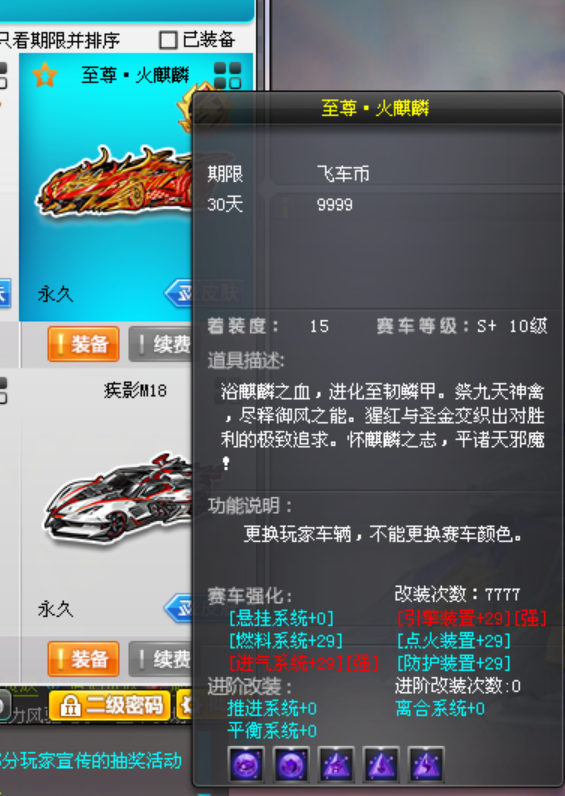Viewport: 565px width, 796px height.
Task: Open the 二级密码 button
Action: (109, 706)
